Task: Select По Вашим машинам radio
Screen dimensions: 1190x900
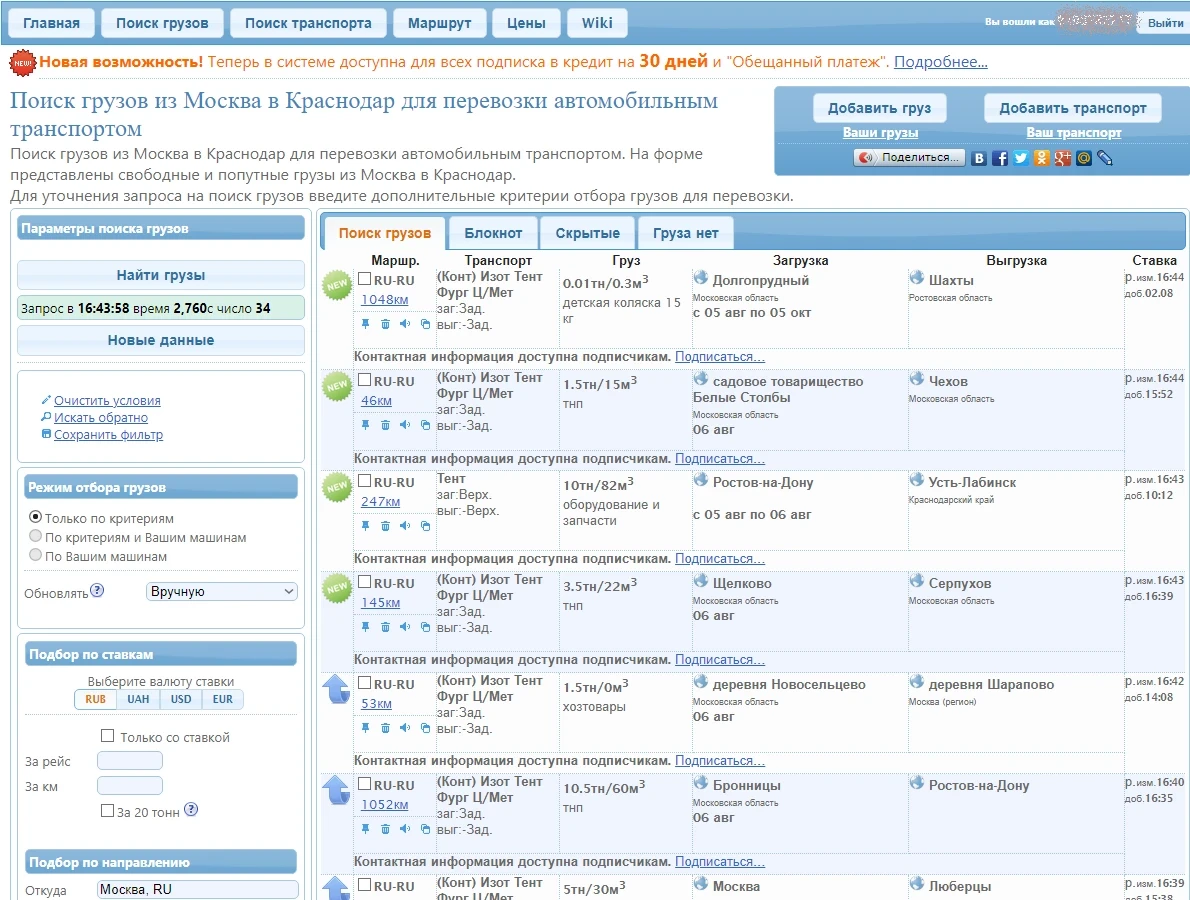Action: coord(35,555)
